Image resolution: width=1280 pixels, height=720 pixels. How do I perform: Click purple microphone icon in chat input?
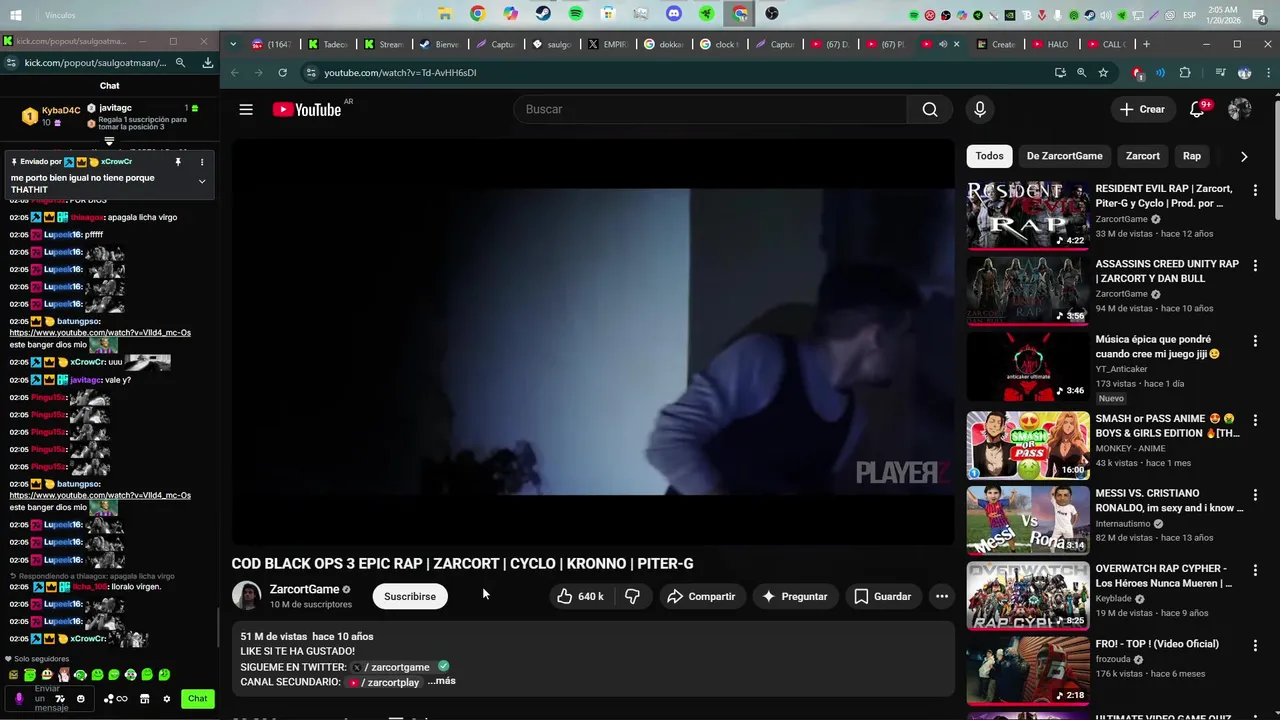pyautogui.click(x=19, y=699)
